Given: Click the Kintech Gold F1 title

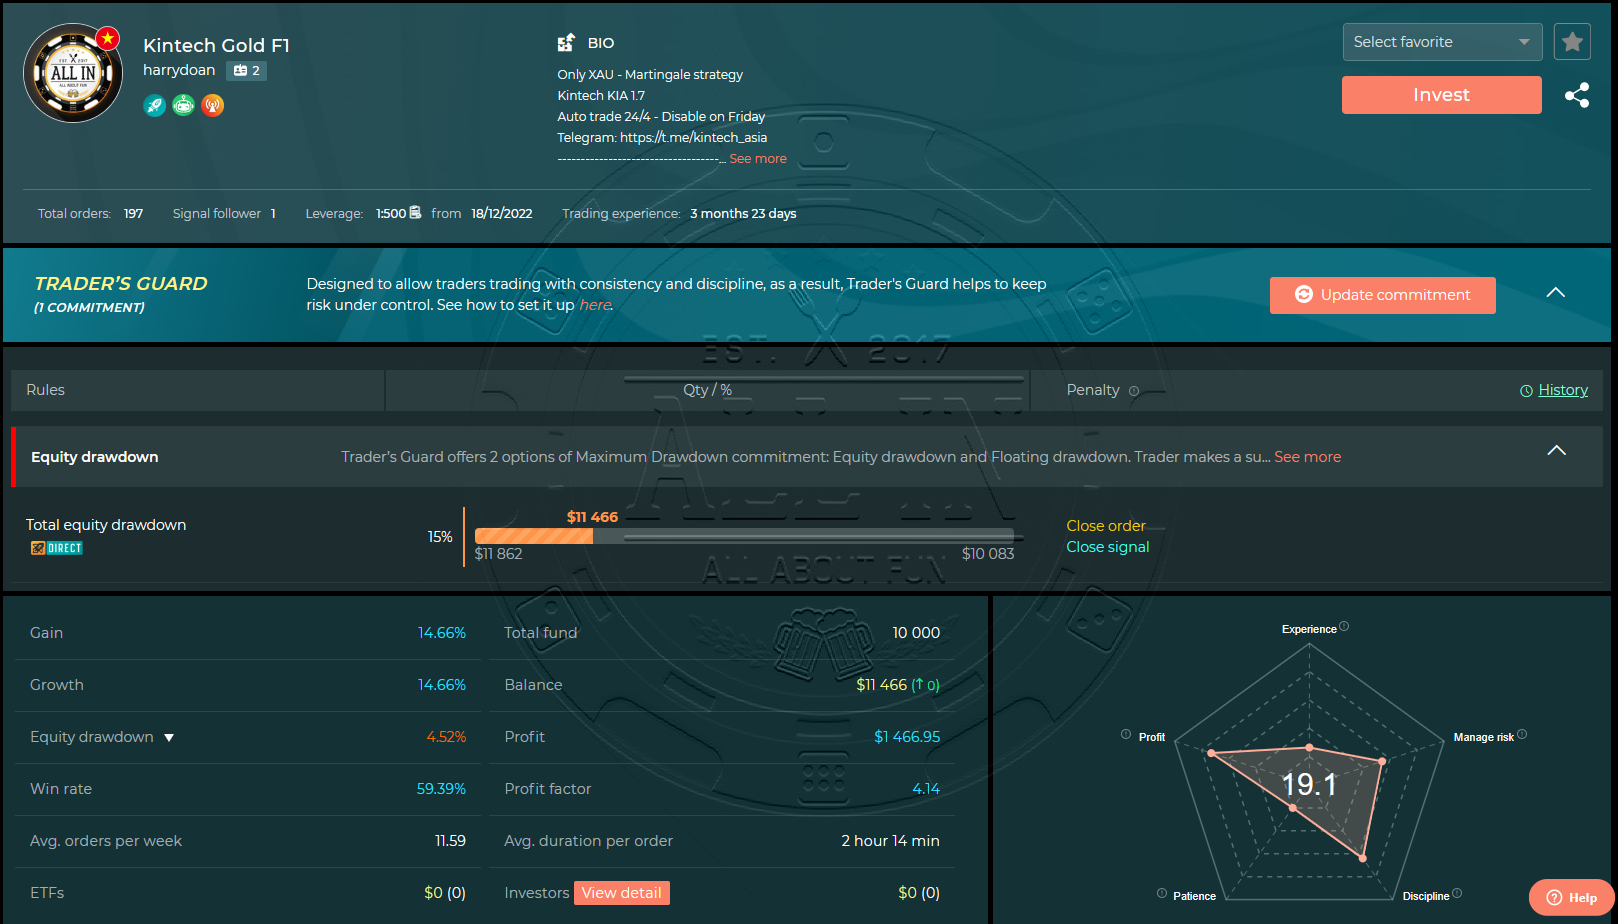Looking at the screenshot, I should 216,45.
